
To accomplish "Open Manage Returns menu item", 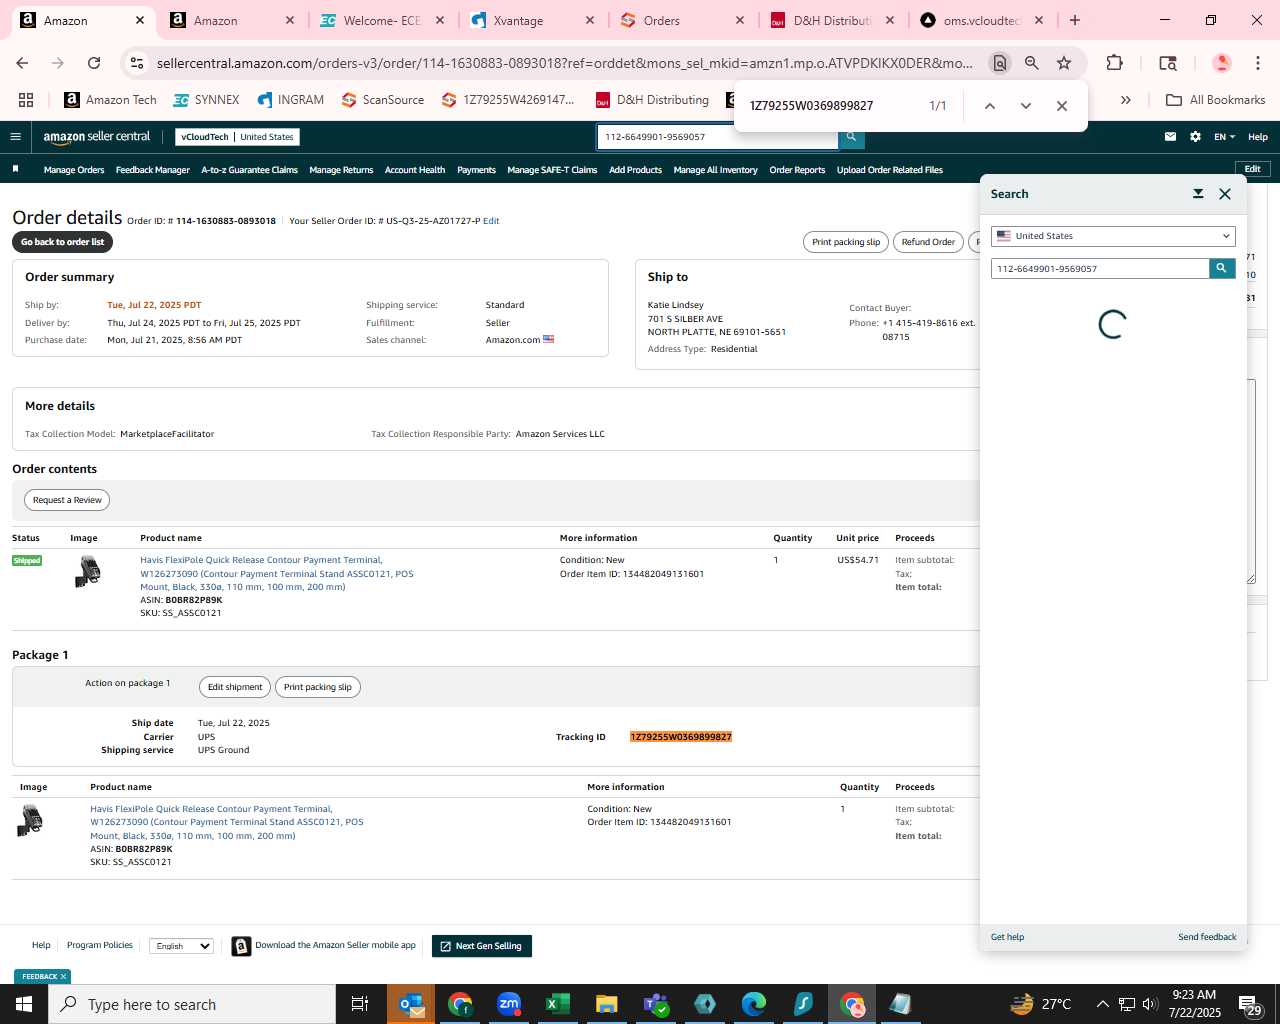I will click(x=341, y=170).
